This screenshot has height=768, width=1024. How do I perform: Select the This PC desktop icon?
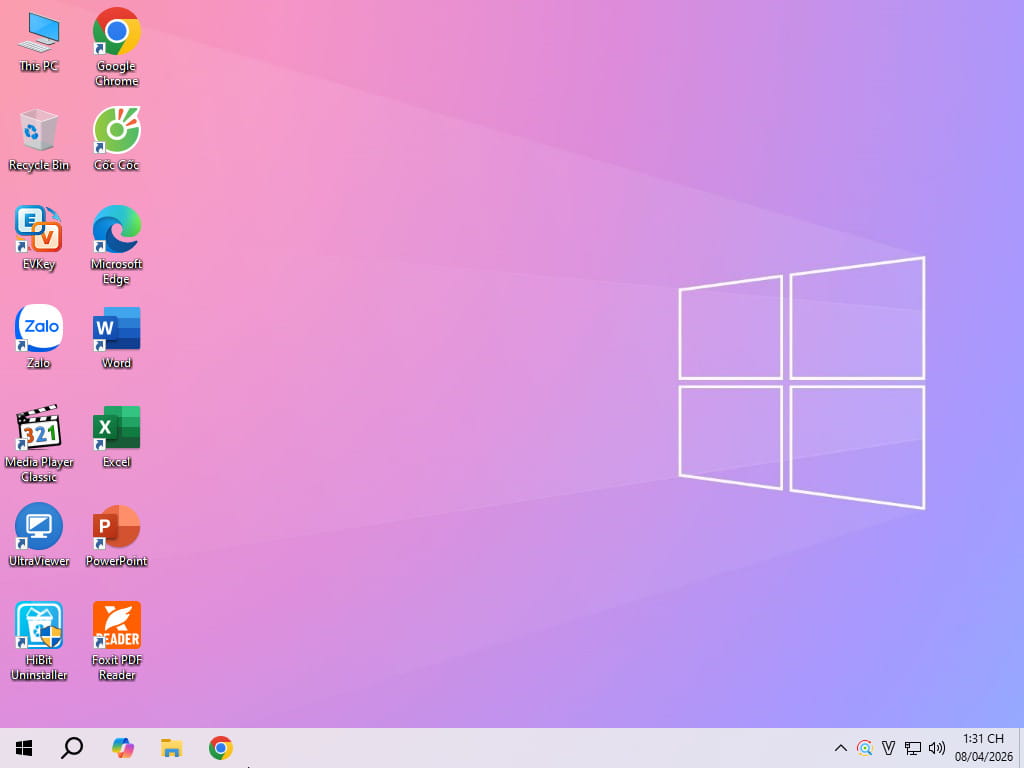pos(39,42)
